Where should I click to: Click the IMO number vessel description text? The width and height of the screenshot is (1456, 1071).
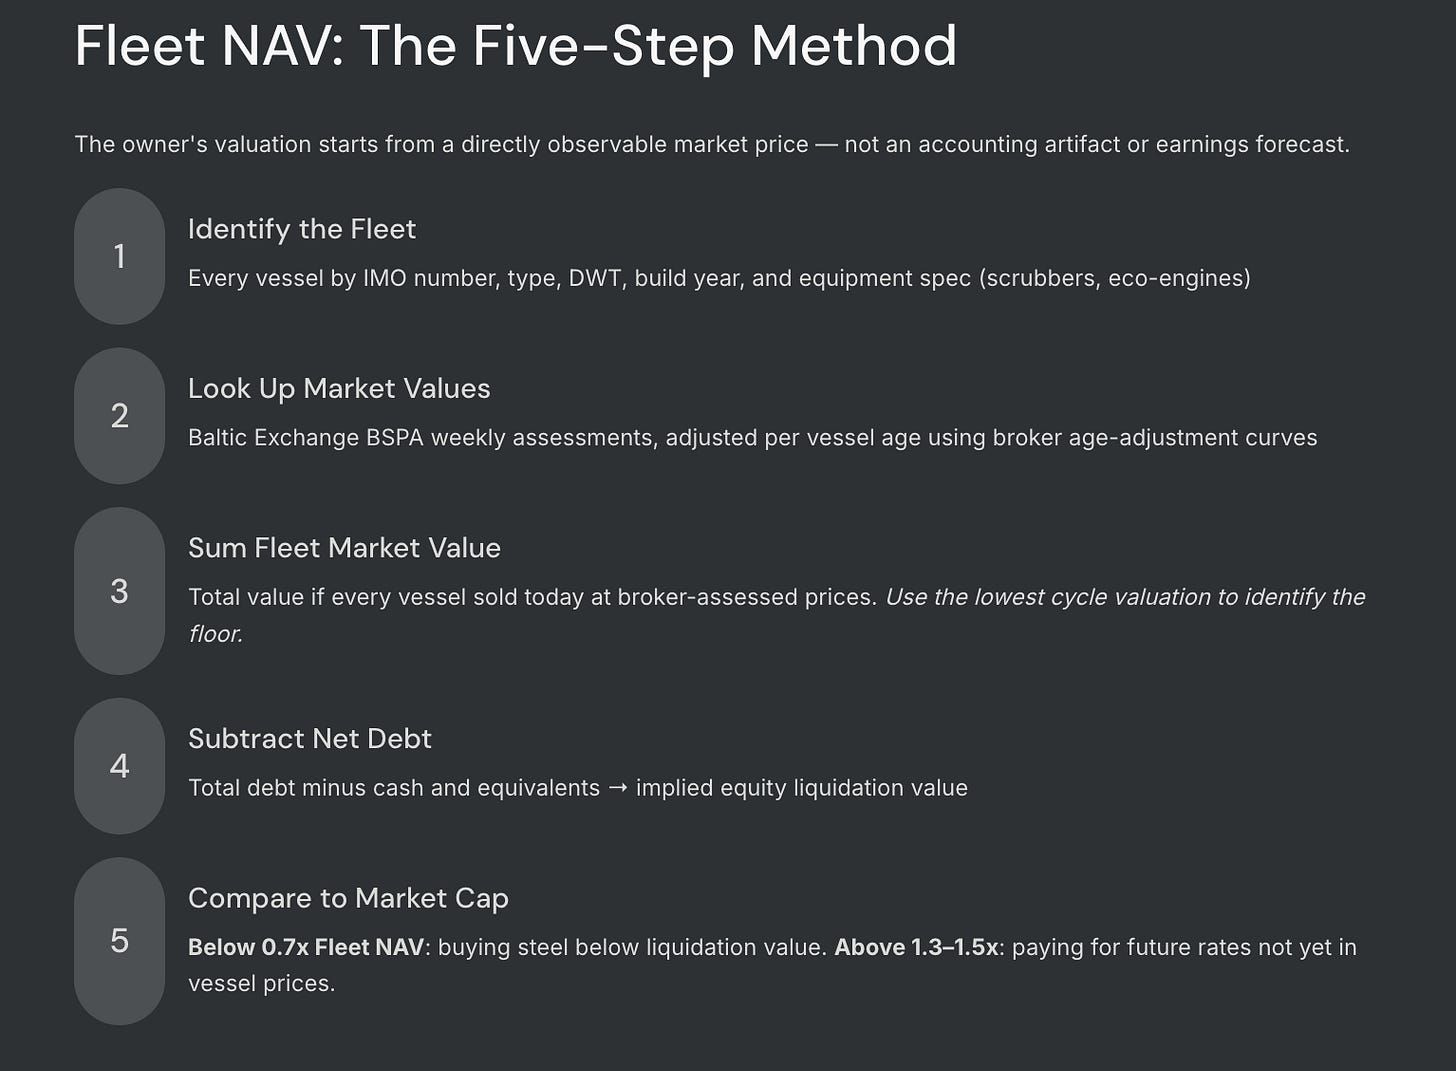719,278
